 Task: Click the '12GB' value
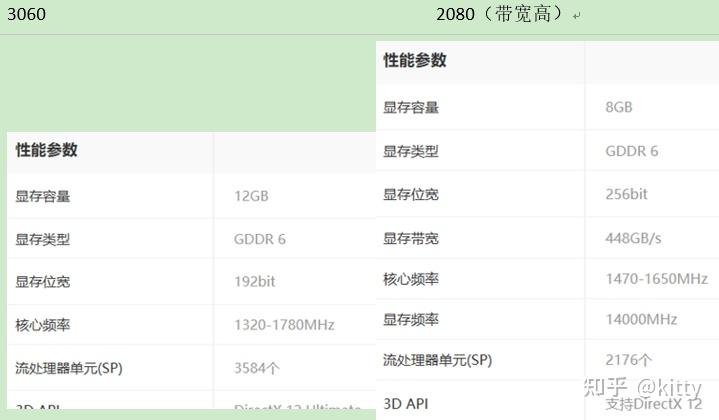[x=251, y=196]
